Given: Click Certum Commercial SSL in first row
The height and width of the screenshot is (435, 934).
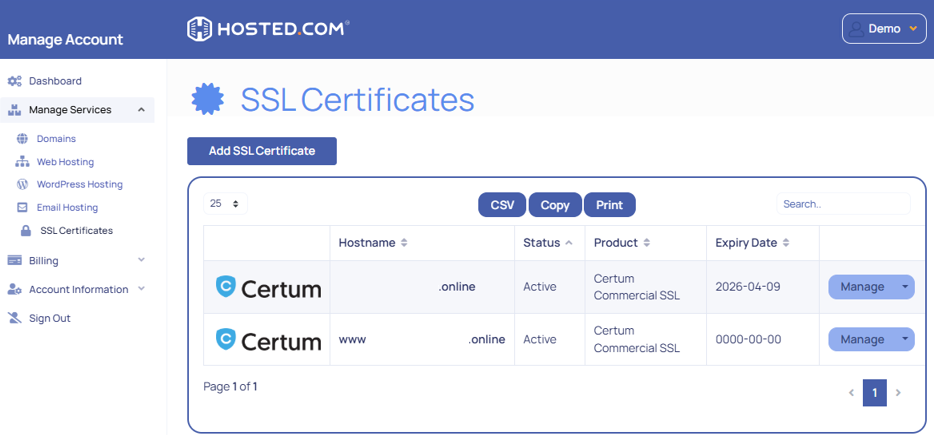Looking at the screenshot, I should click(x=637, y=287).
